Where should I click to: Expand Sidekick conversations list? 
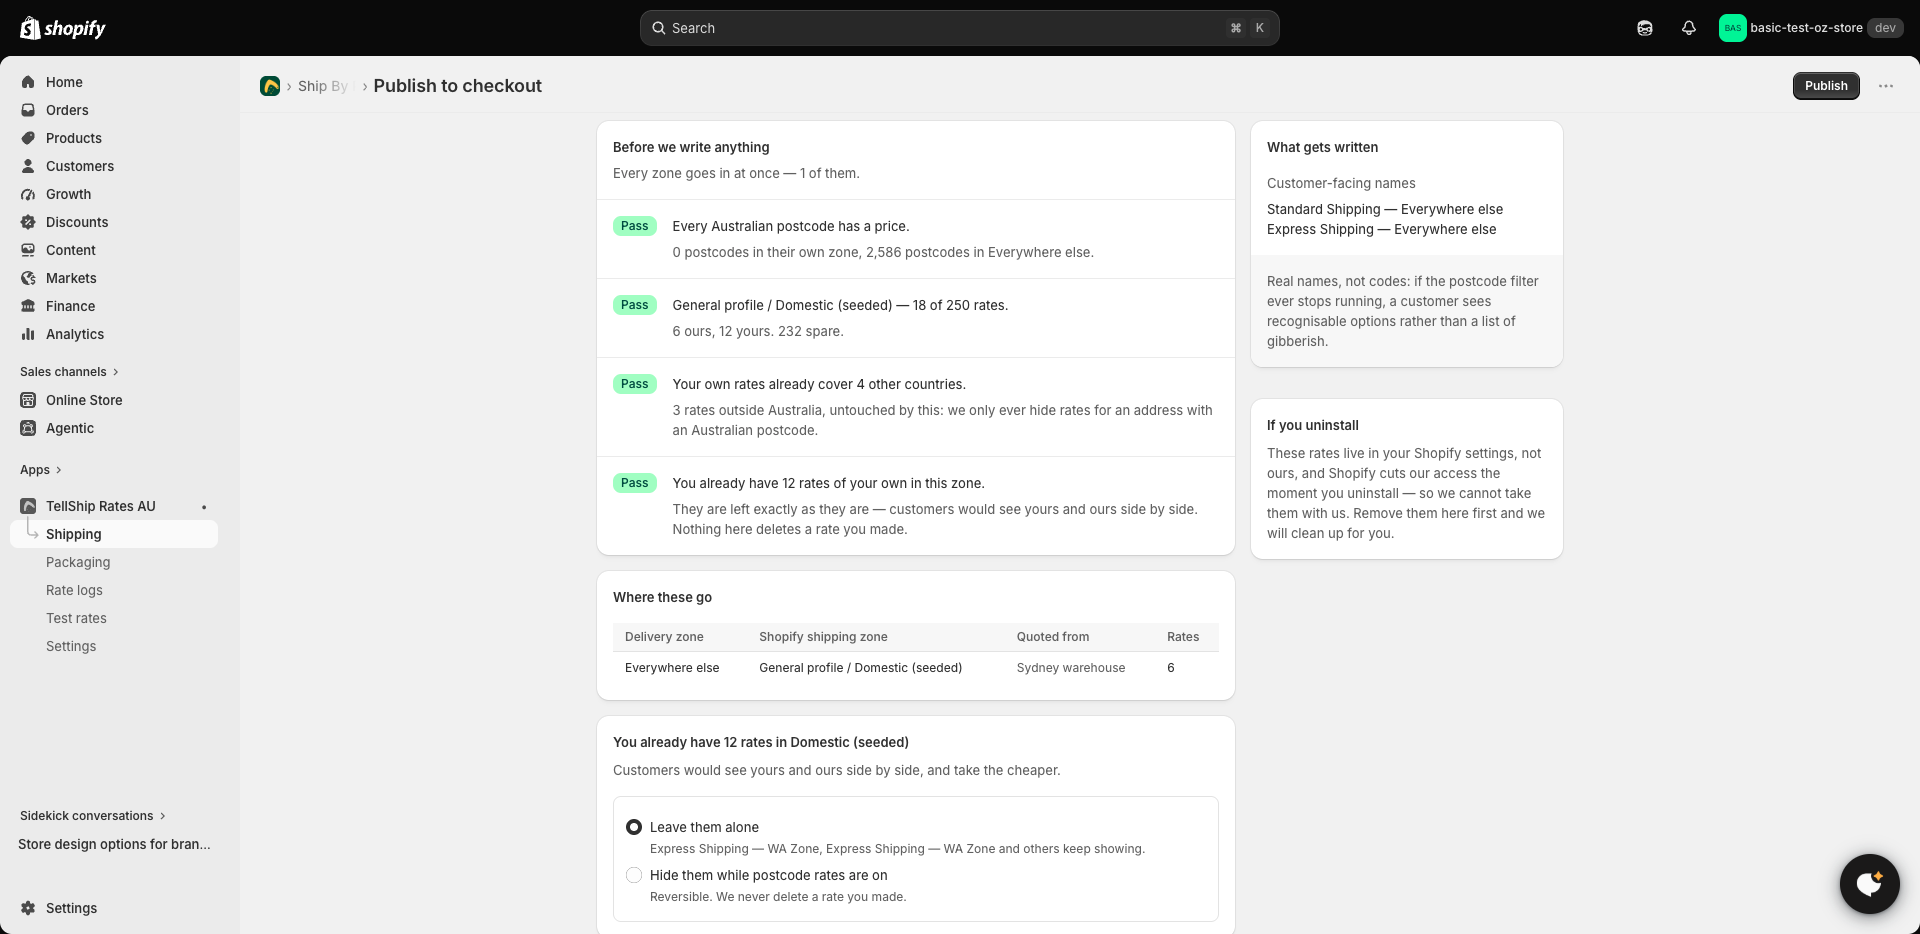[93, 816]
